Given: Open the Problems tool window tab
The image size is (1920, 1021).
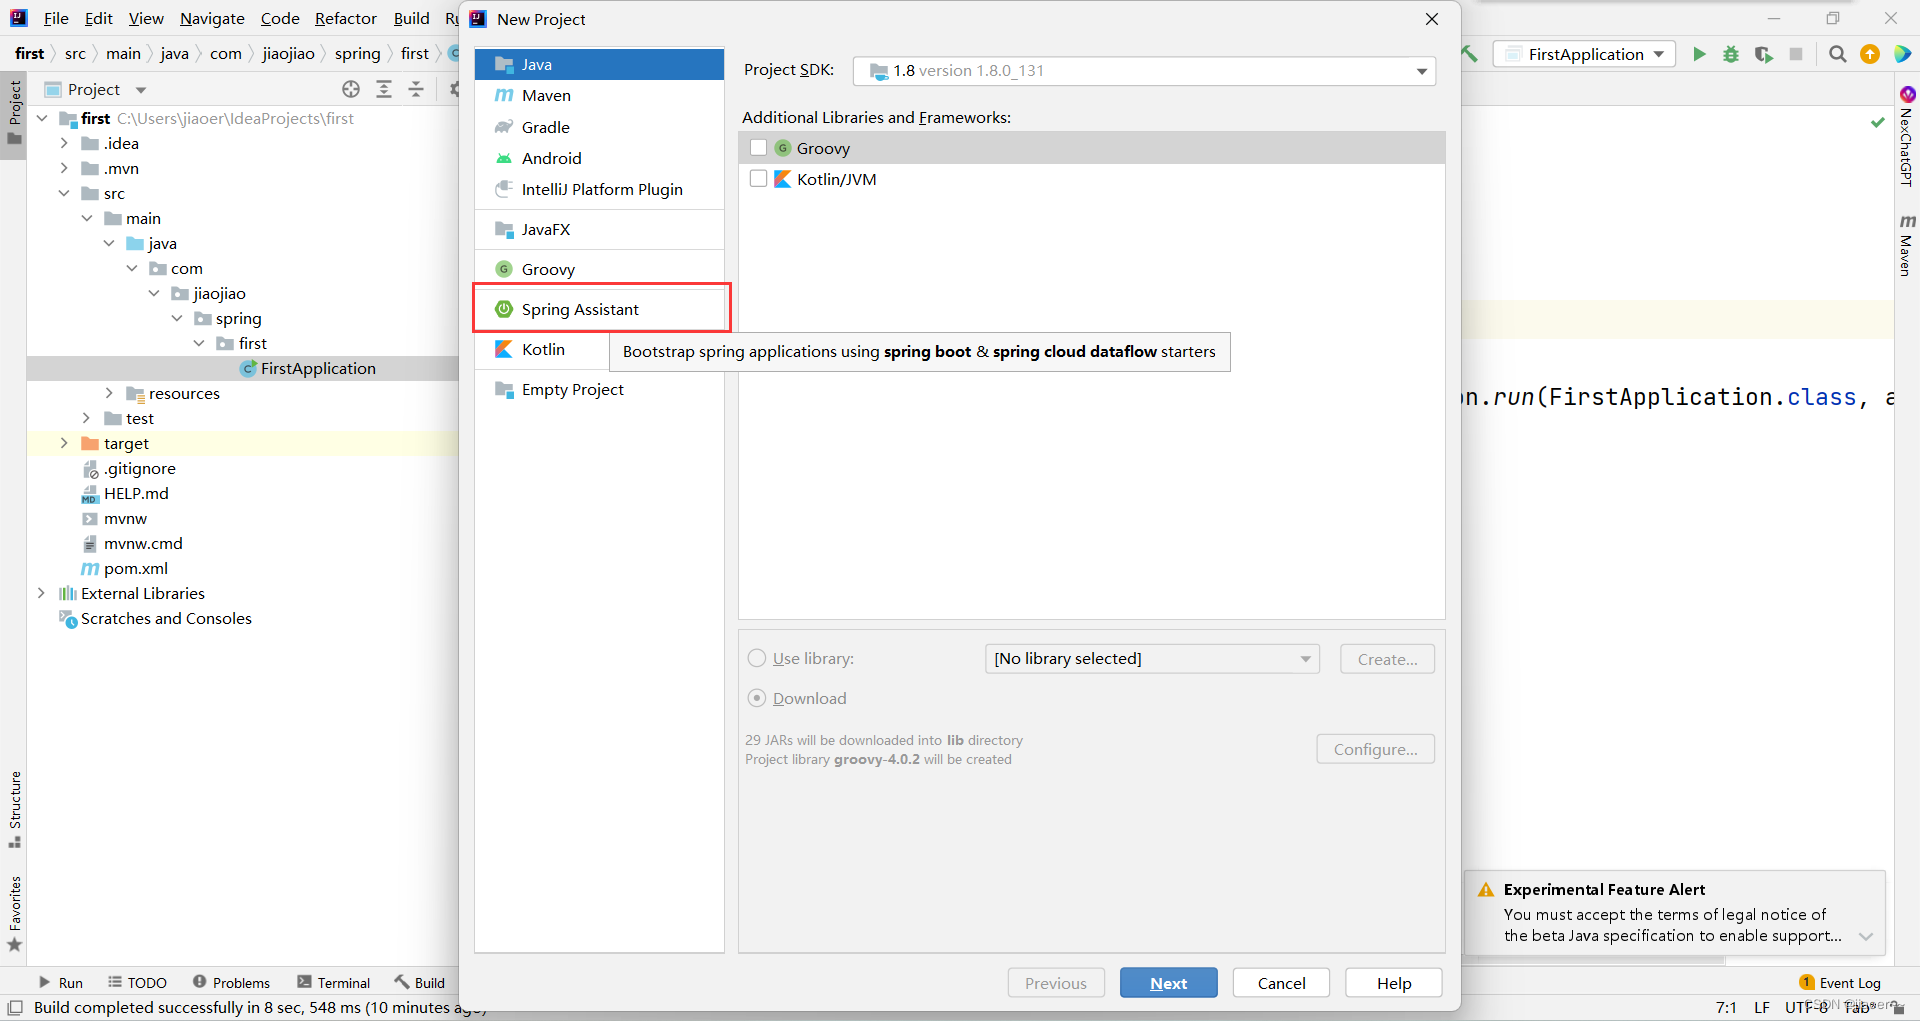Looking at the screenshot, I should click(231, 983).
